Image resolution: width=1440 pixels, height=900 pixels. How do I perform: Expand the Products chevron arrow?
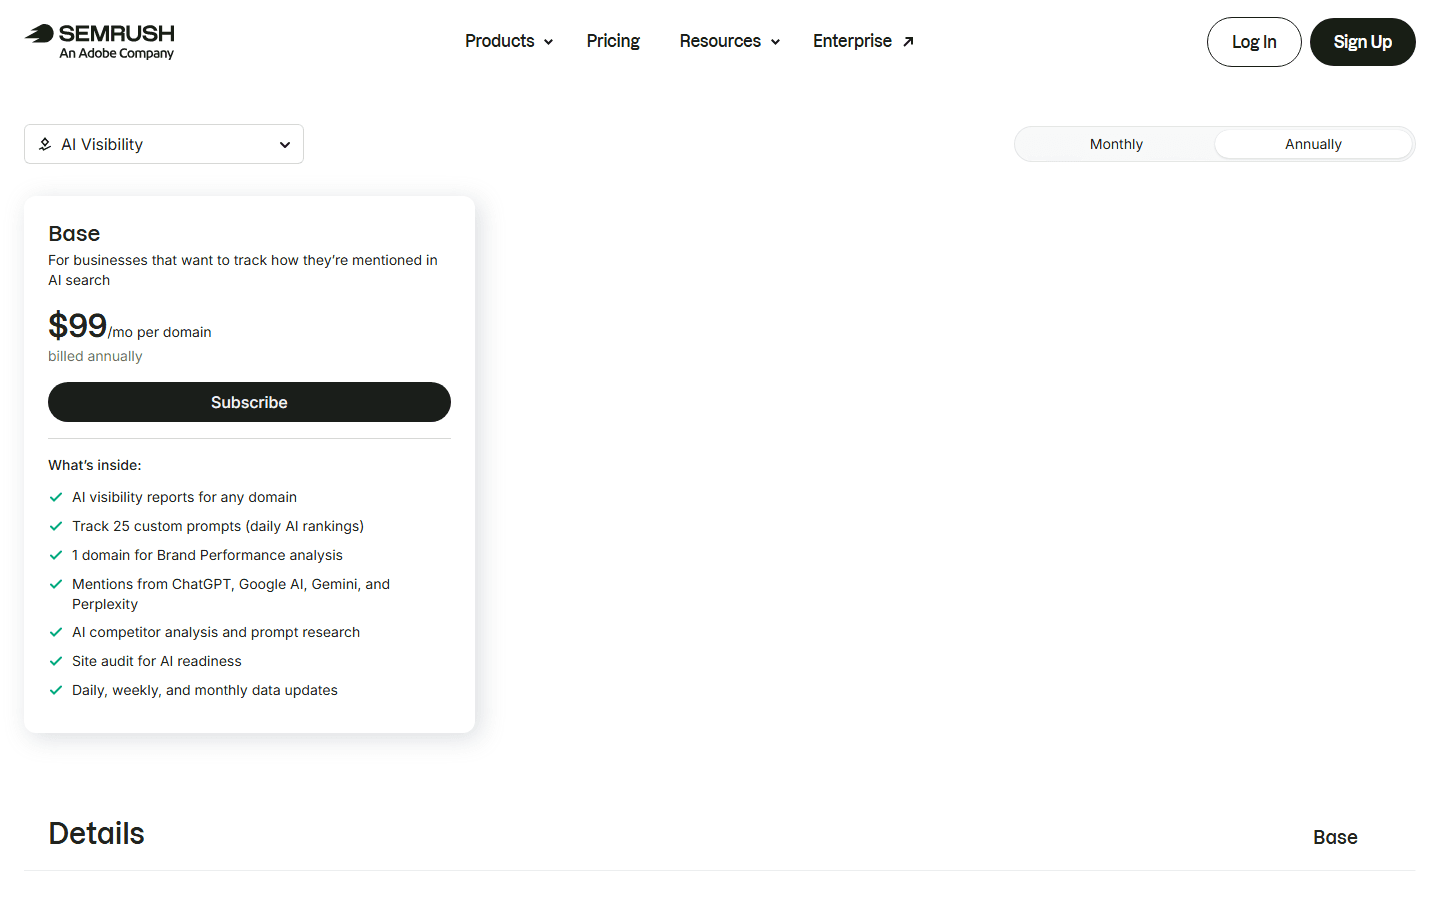pos(548,42)
